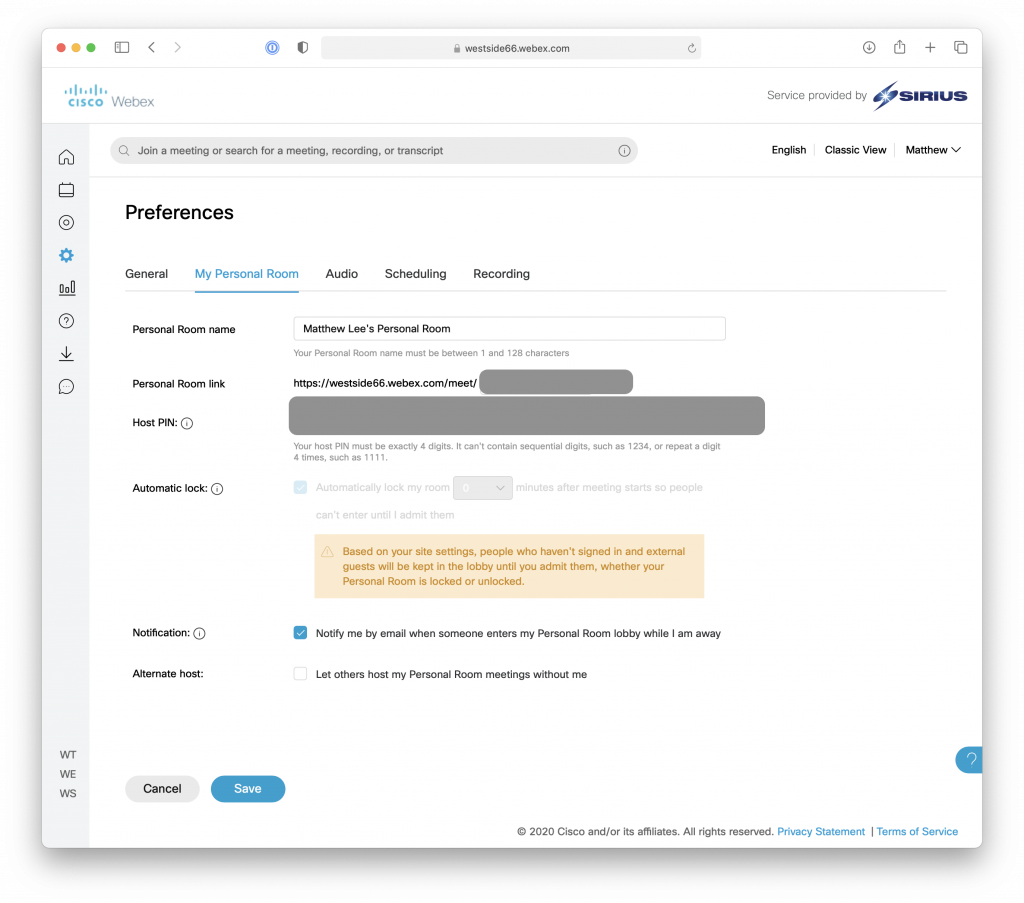Image resolution: width=1024 pixels, height=903 pixels.
Task: Change language via English link
Action: click(789, 150)
